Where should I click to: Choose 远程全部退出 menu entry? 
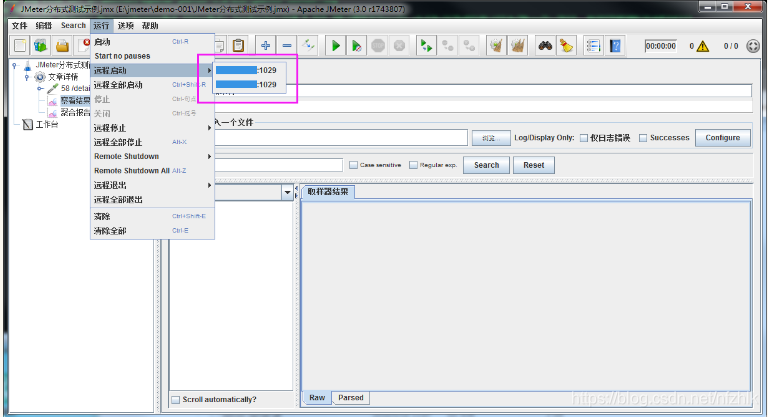[152, 199]
